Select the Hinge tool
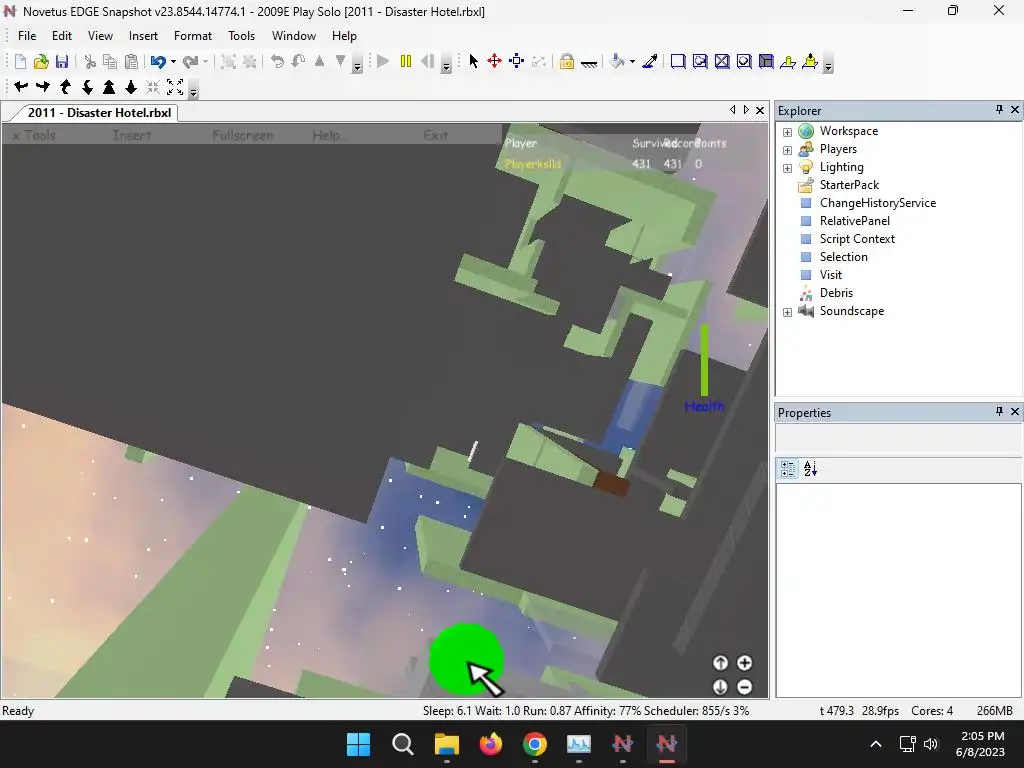This screenshot has width=1024, height=768. [x=788, y=61]
